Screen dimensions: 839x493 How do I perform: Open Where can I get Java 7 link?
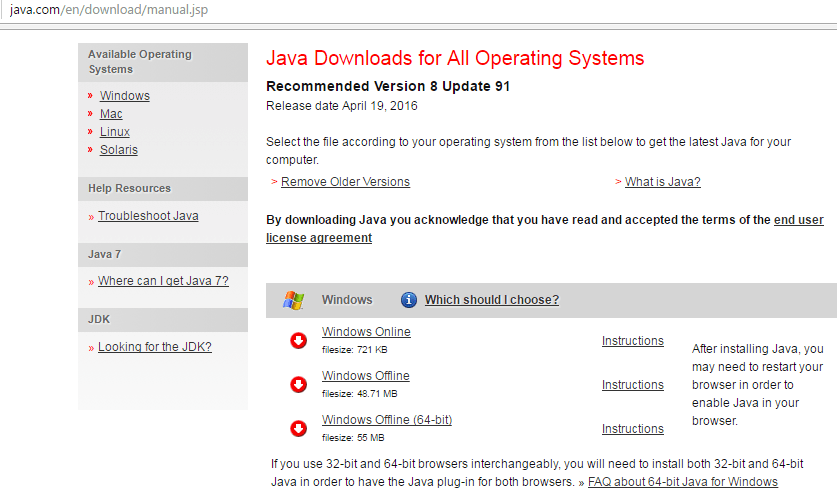pyautogui.click(x=163, y=281)
